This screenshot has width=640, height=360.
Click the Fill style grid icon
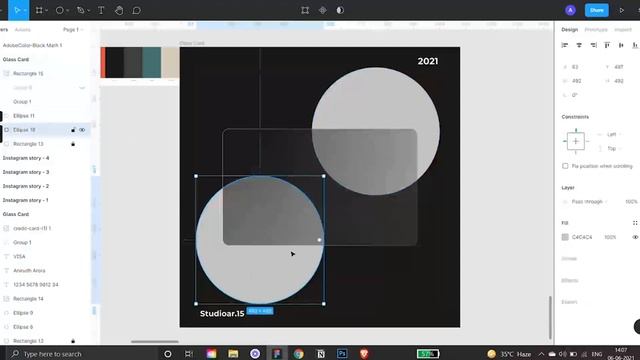click(x=635, y=223)
